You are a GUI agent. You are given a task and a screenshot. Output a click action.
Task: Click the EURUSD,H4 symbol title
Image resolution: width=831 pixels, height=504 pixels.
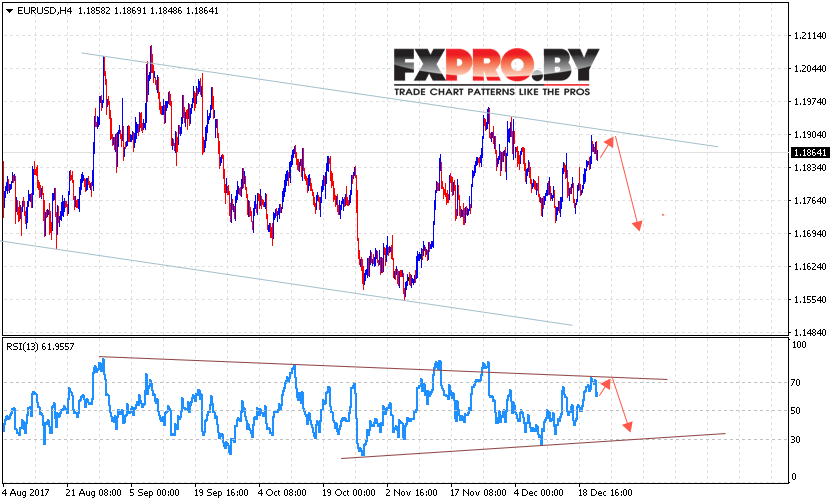tap(45, 11)
